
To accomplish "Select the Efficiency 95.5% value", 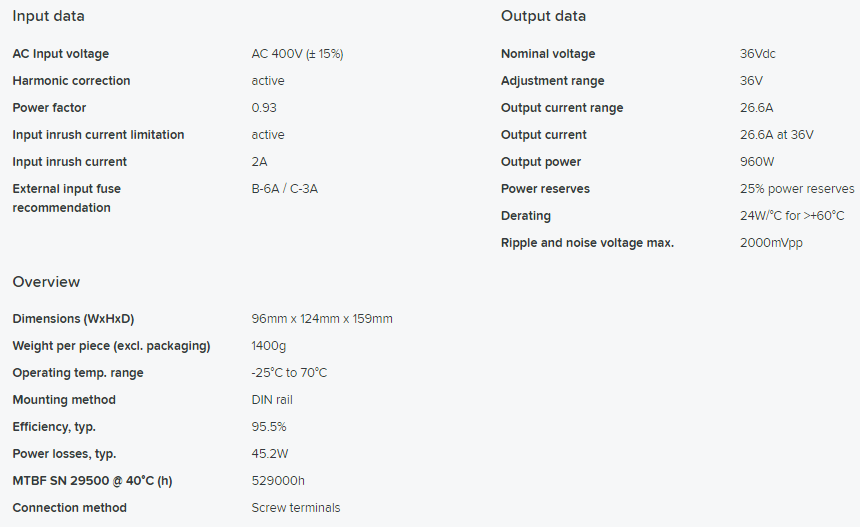I will tap(269, 427).
